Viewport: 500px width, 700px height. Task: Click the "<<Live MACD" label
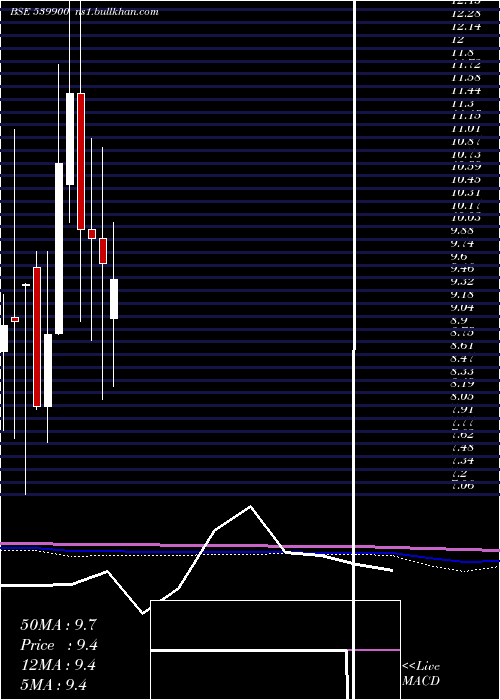[421, 674]
